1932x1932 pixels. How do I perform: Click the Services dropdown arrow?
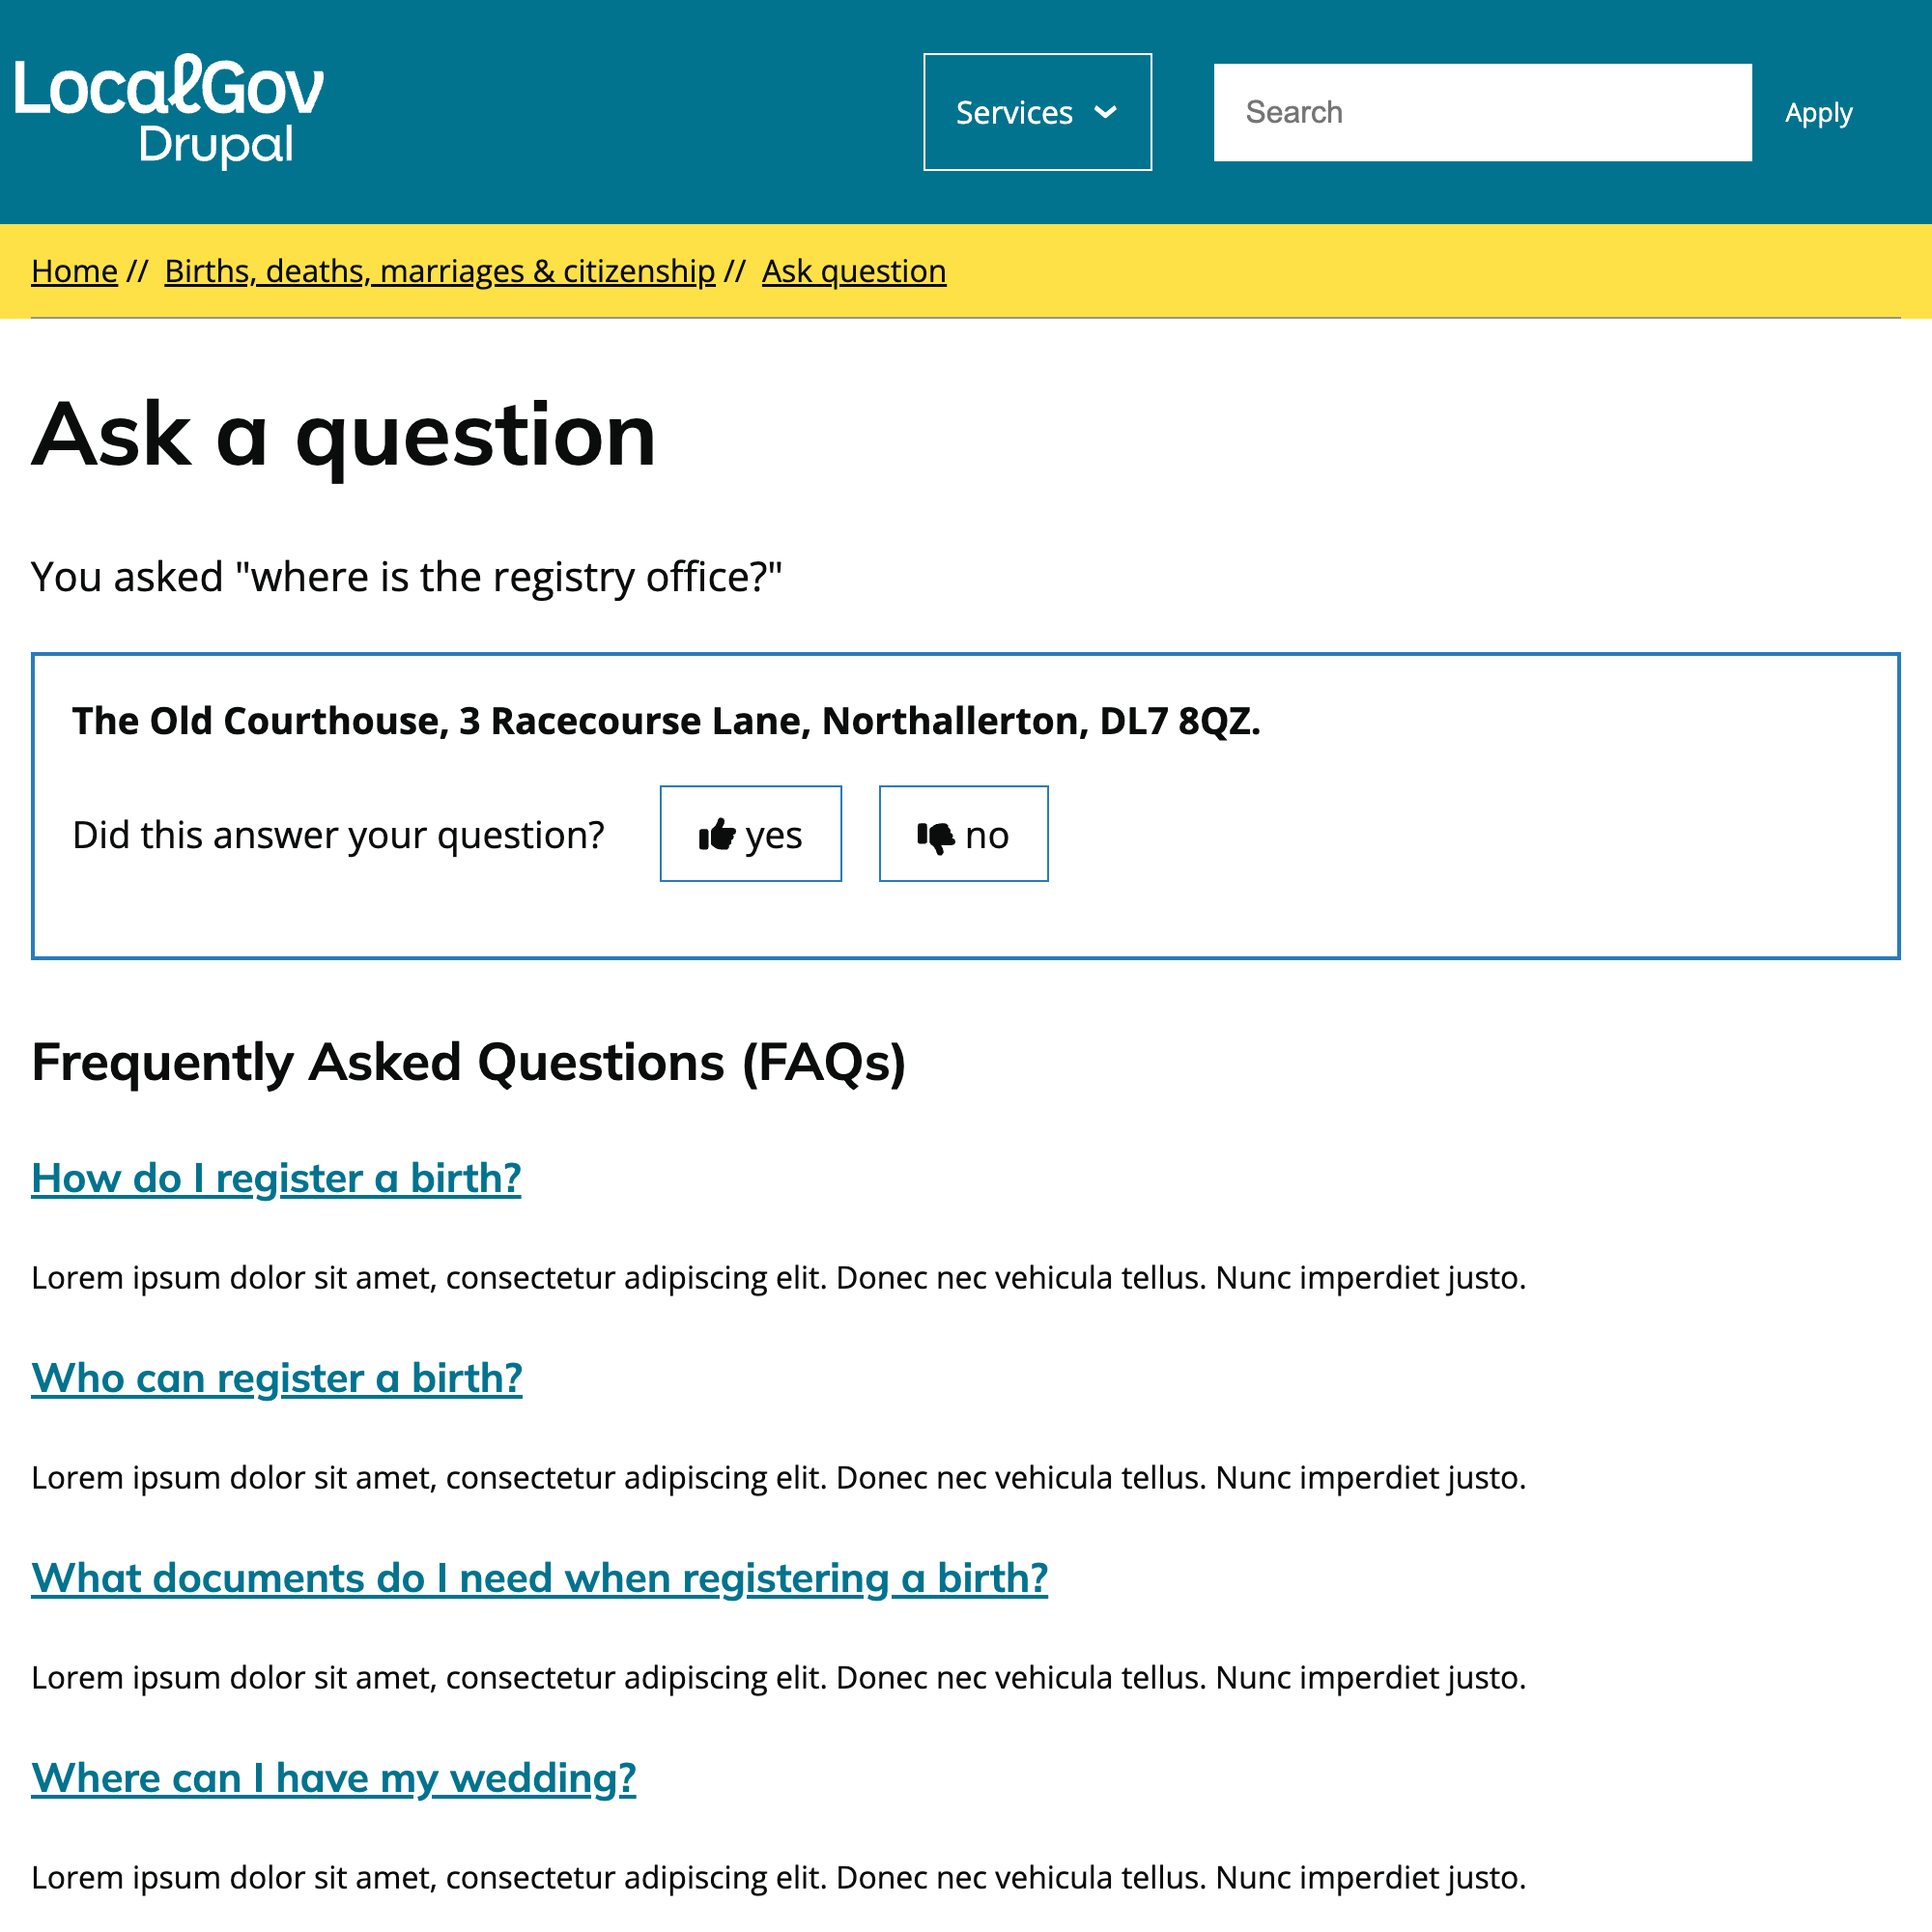tap(1109, 111)
